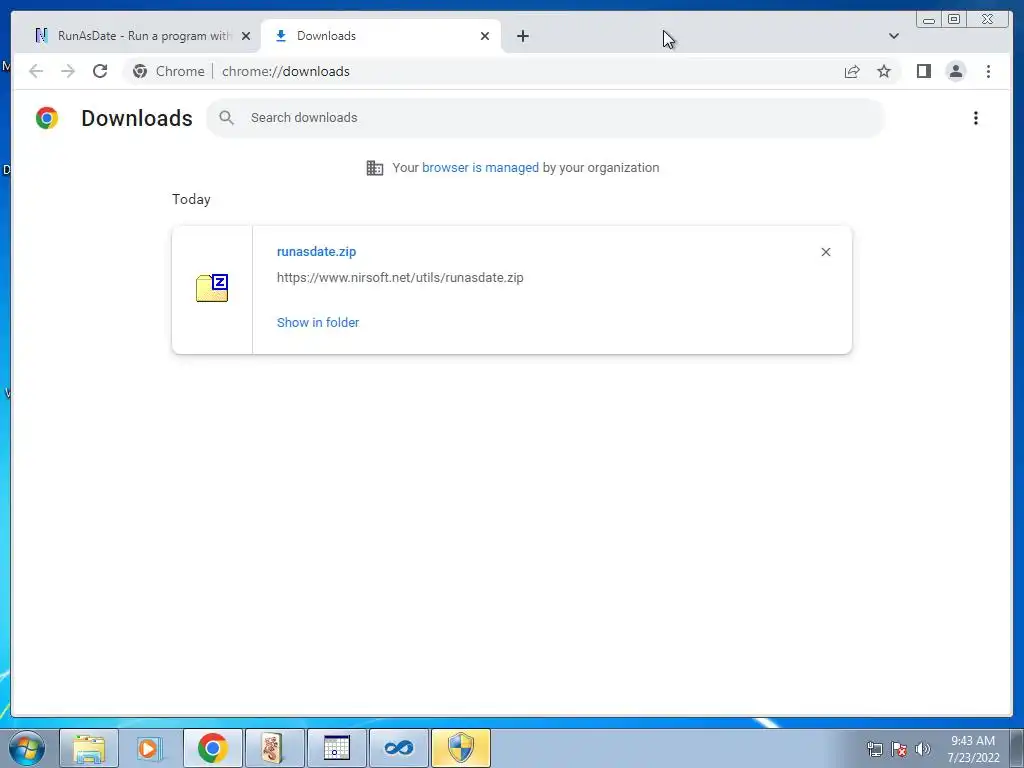Go forward using the forward arrow
This screenshot has height=768, width=1024.
pyautogui.click(x=68, y=71)
